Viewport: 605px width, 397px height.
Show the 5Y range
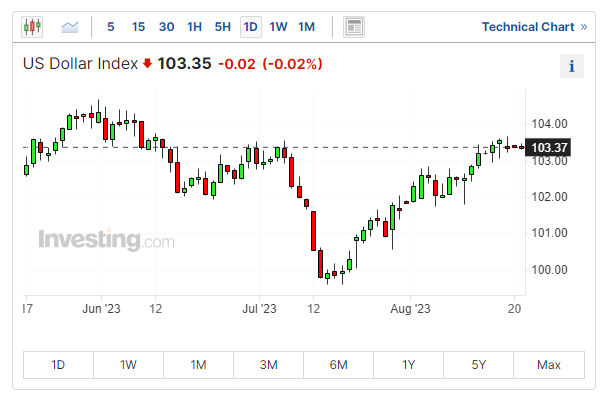[x=478, y=365]
